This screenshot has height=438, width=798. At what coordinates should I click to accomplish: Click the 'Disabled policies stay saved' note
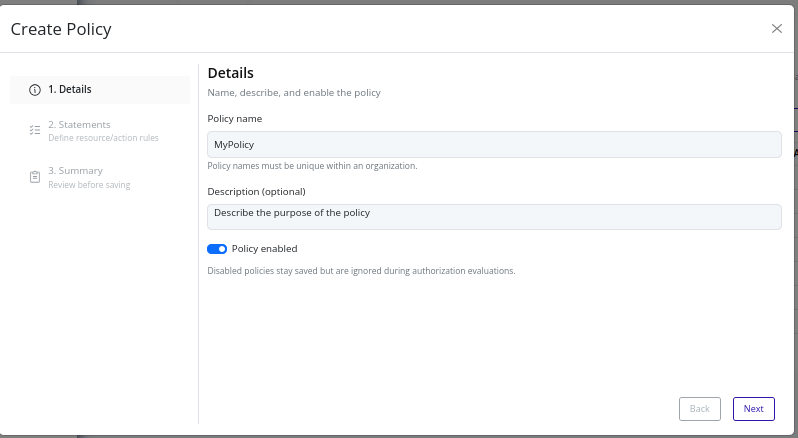click(361, 271)
